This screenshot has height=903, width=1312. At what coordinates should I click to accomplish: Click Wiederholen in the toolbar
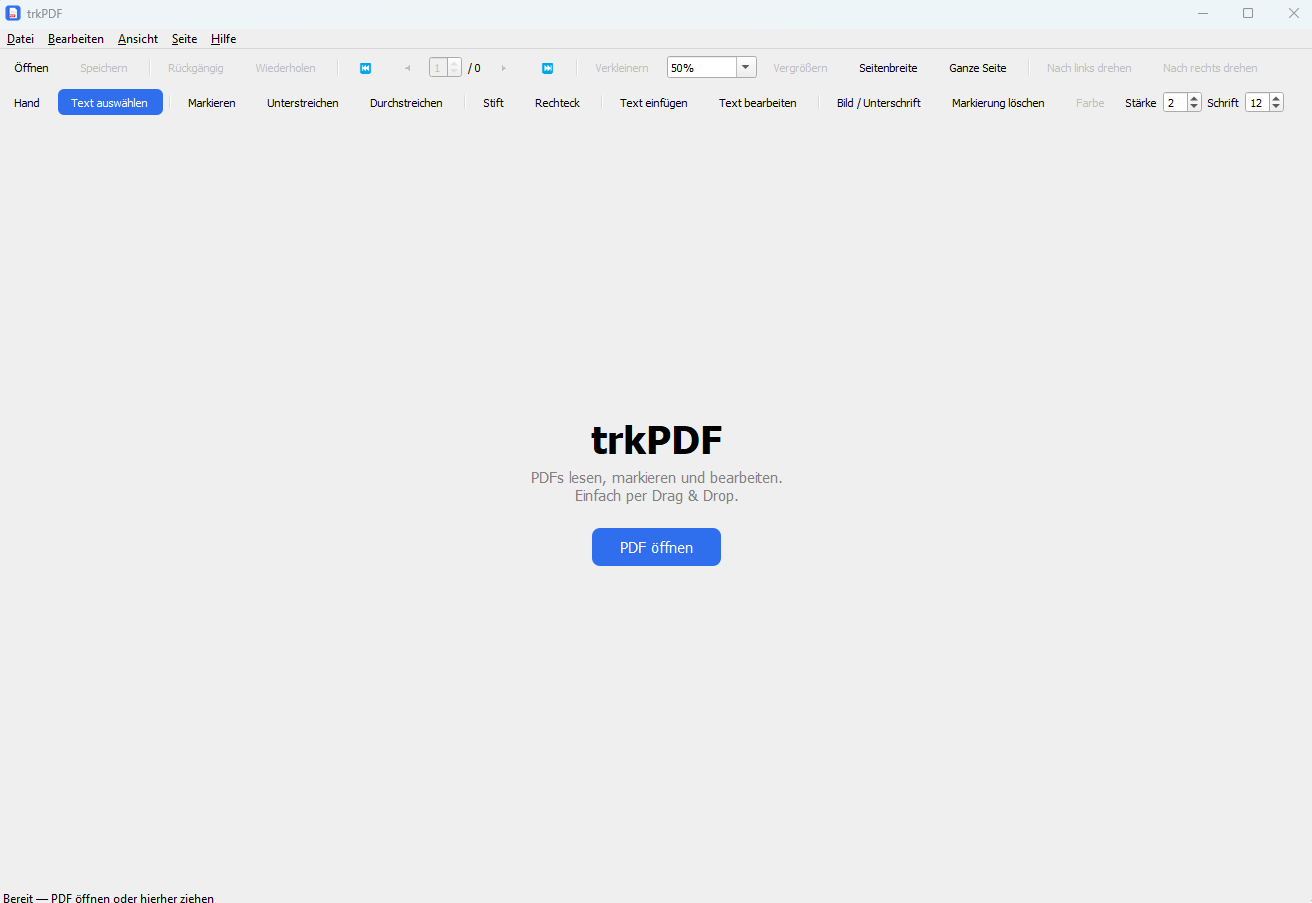pos(285,68)
